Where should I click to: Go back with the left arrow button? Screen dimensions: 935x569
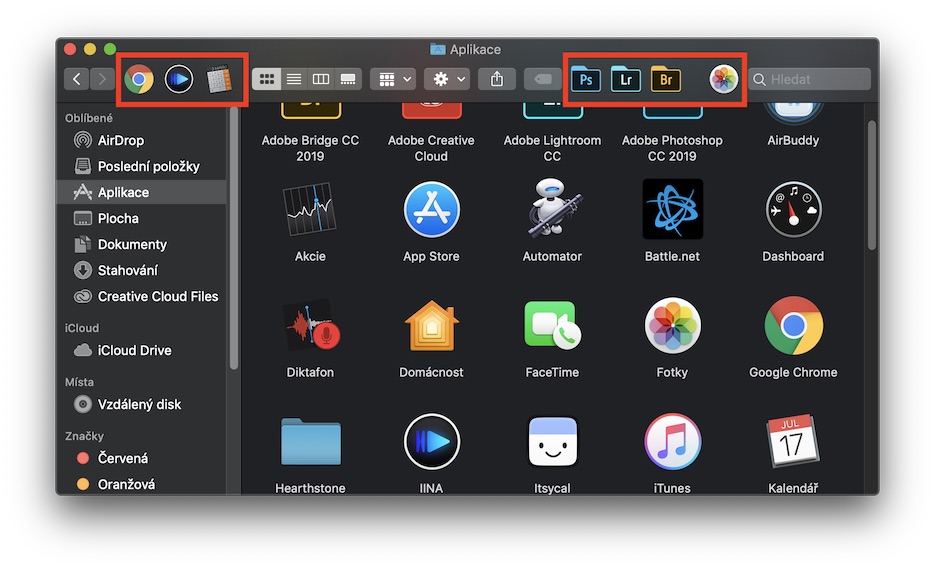click(x=76, y=79)
